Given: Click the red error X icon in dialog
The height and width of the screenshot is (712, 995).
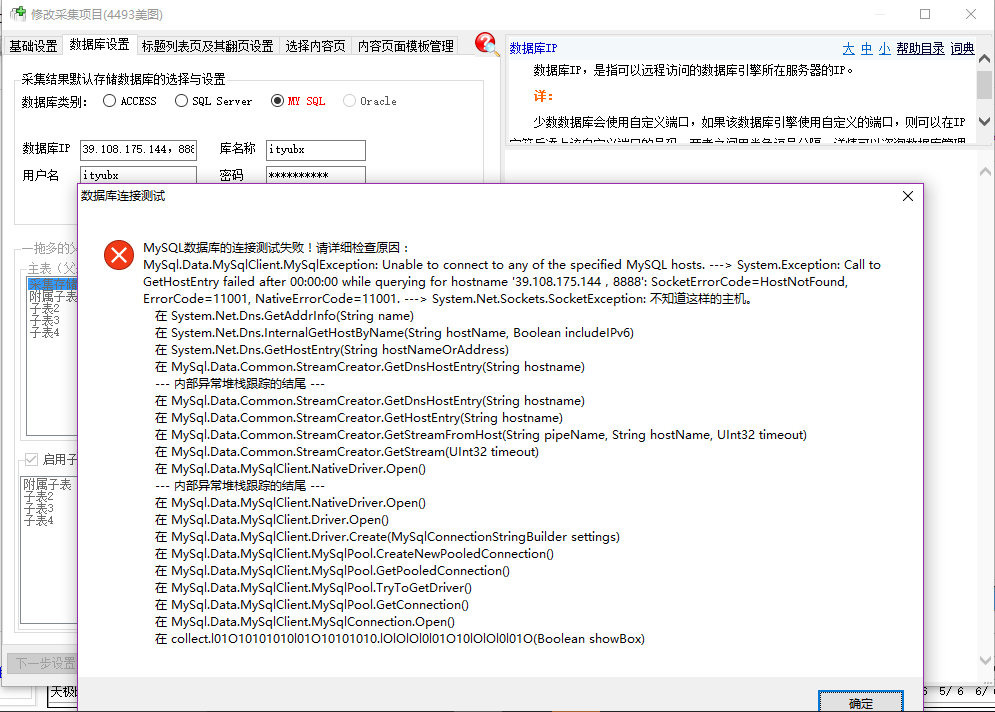Looking at the screenshot, I should click(x=118, y=256).
